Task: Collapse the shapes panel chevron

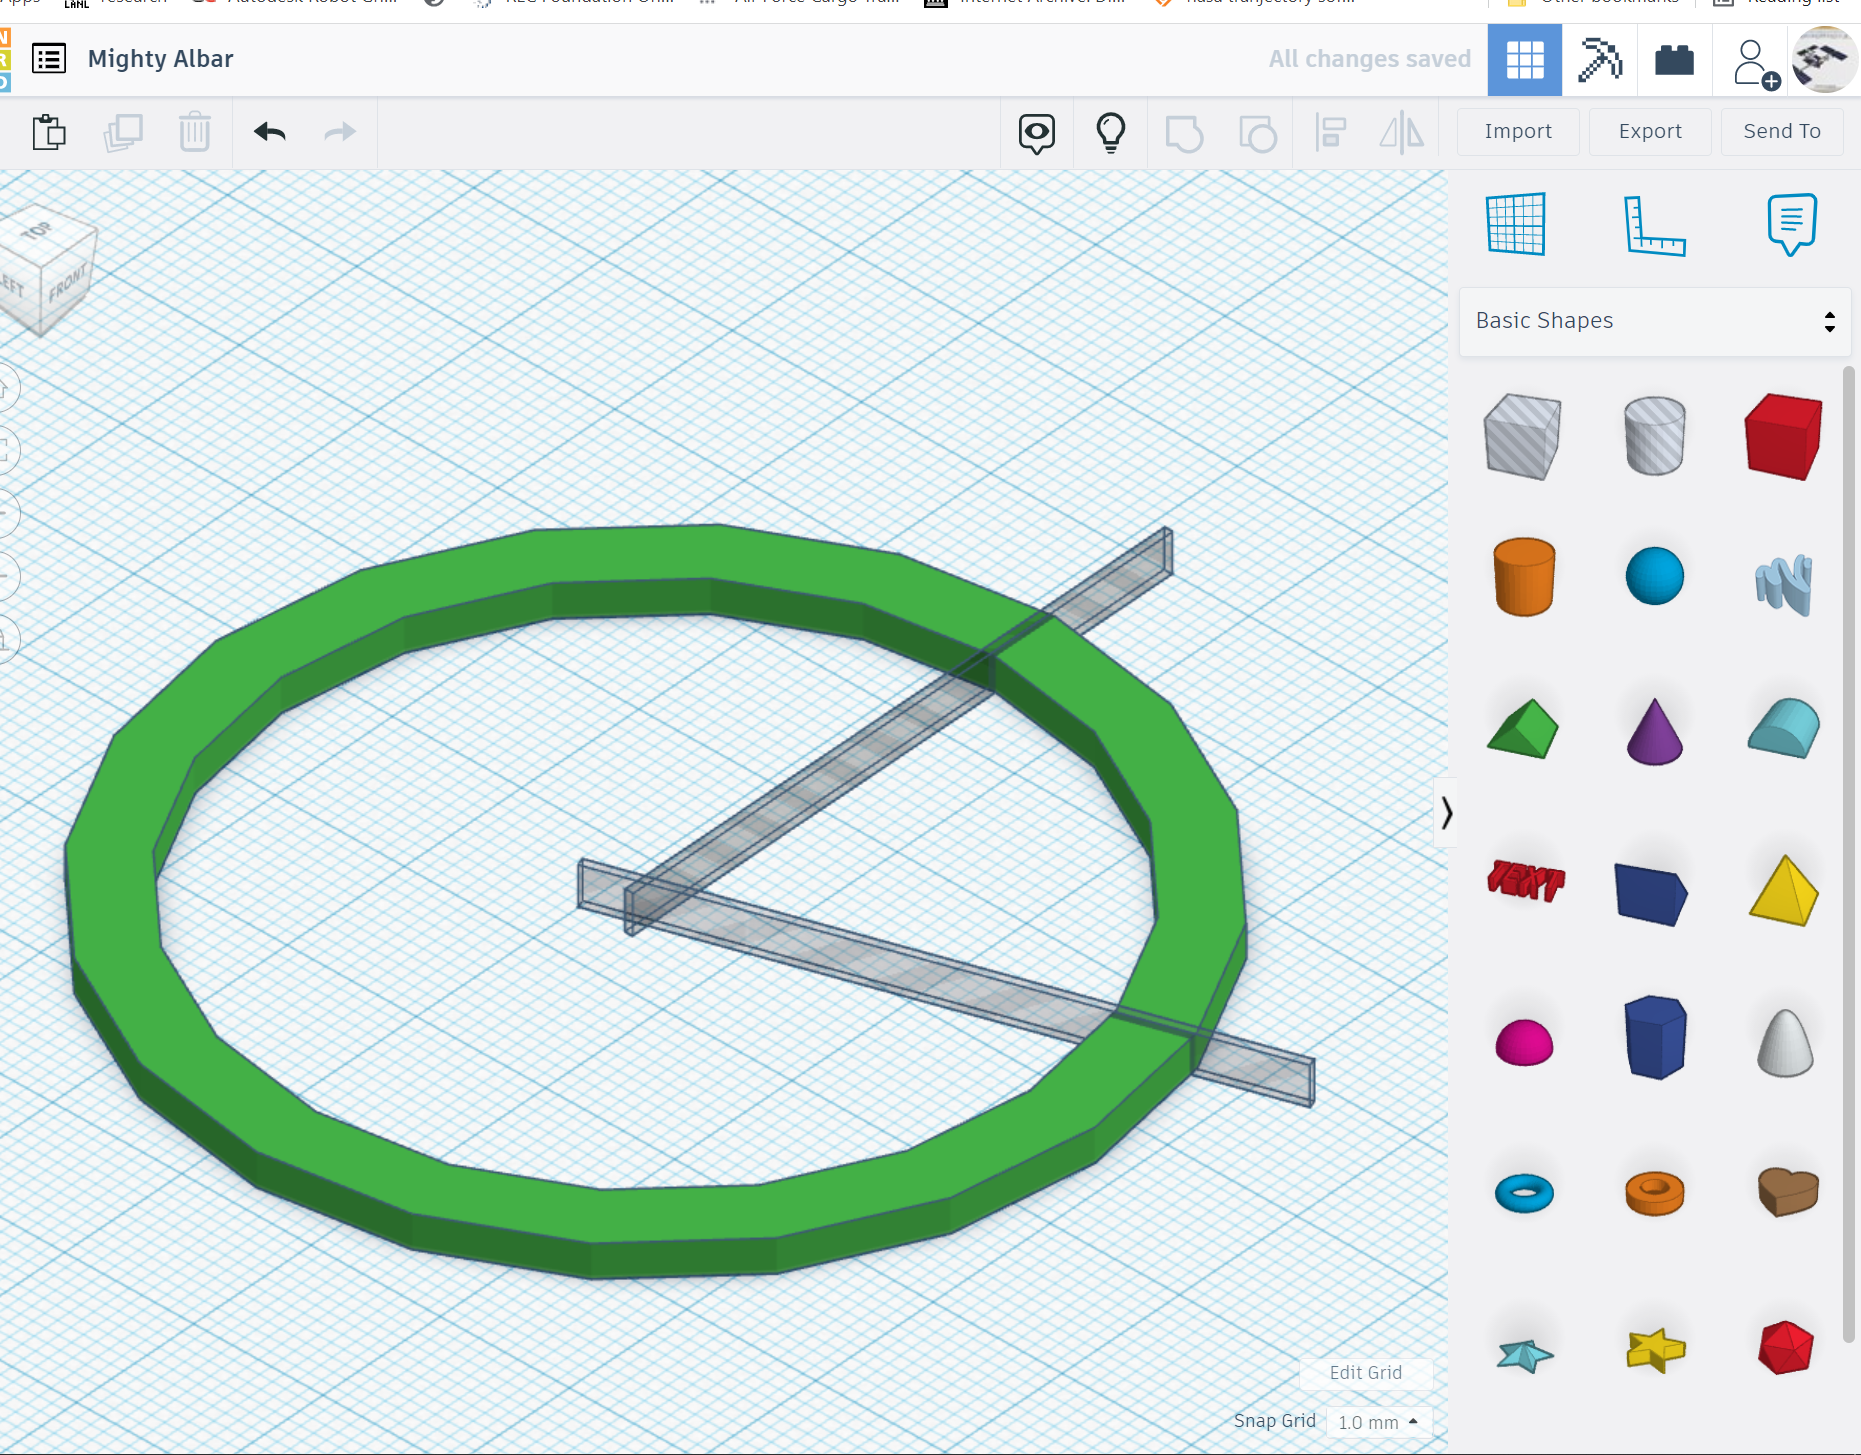Action: pyautogui.click(x=1446, y=812)
